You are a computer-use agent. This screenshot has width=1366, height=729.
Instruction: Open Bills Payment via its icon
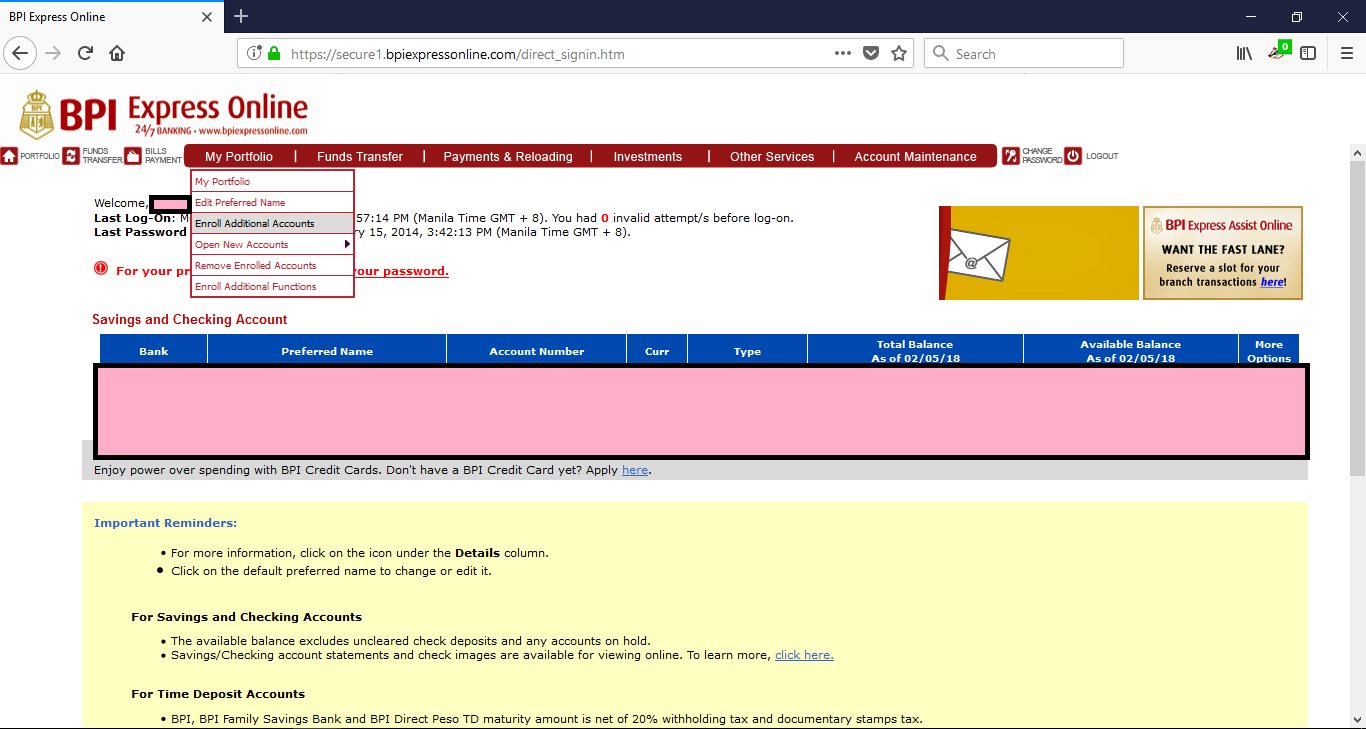[131, 156]
